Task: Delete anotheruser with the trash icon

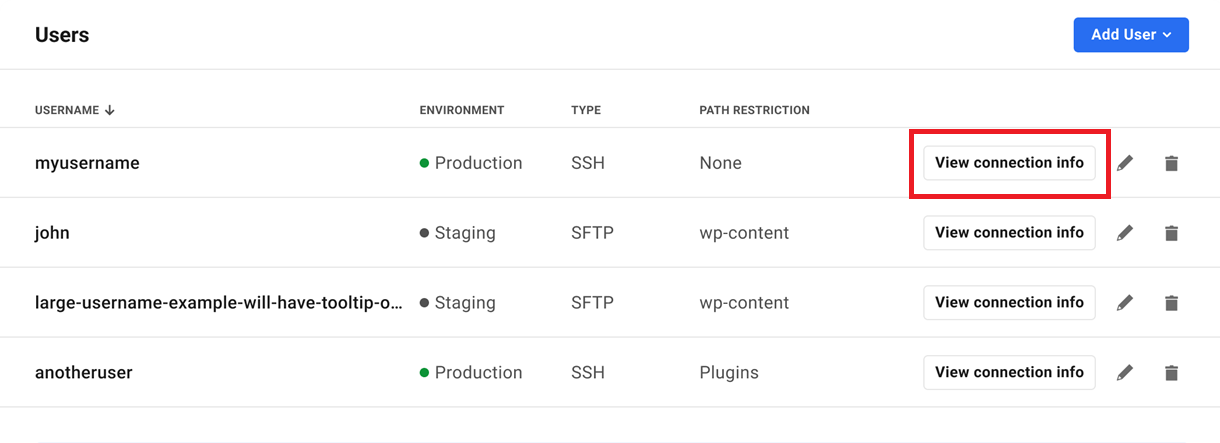Action: [1172, 372]
